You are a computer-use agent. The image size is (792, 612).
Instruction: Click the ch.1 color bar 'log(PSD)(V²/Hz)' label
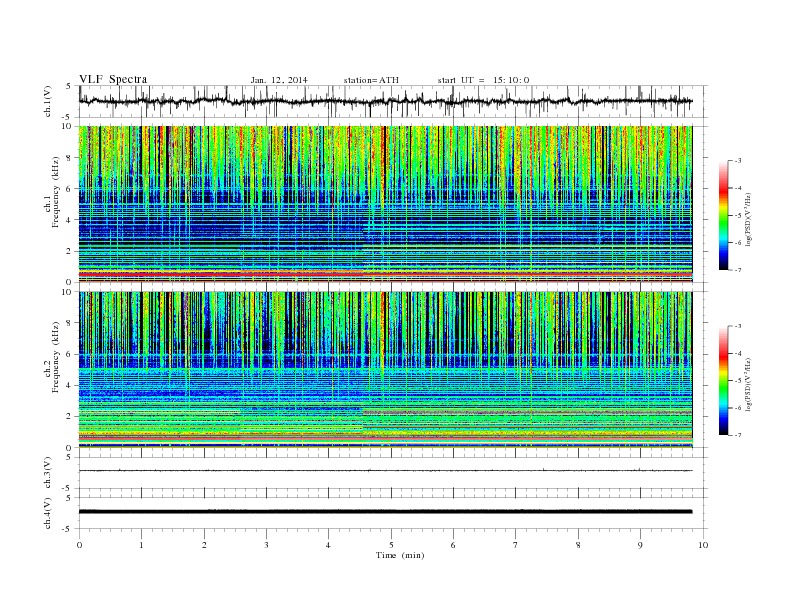click(x=749, y=220)
